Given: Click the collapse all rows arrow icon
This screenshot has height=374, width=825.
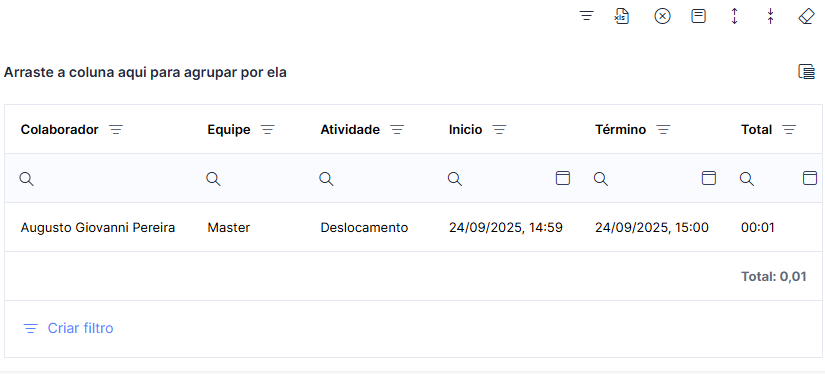Looking at the screenshot, I should (770, 16).
